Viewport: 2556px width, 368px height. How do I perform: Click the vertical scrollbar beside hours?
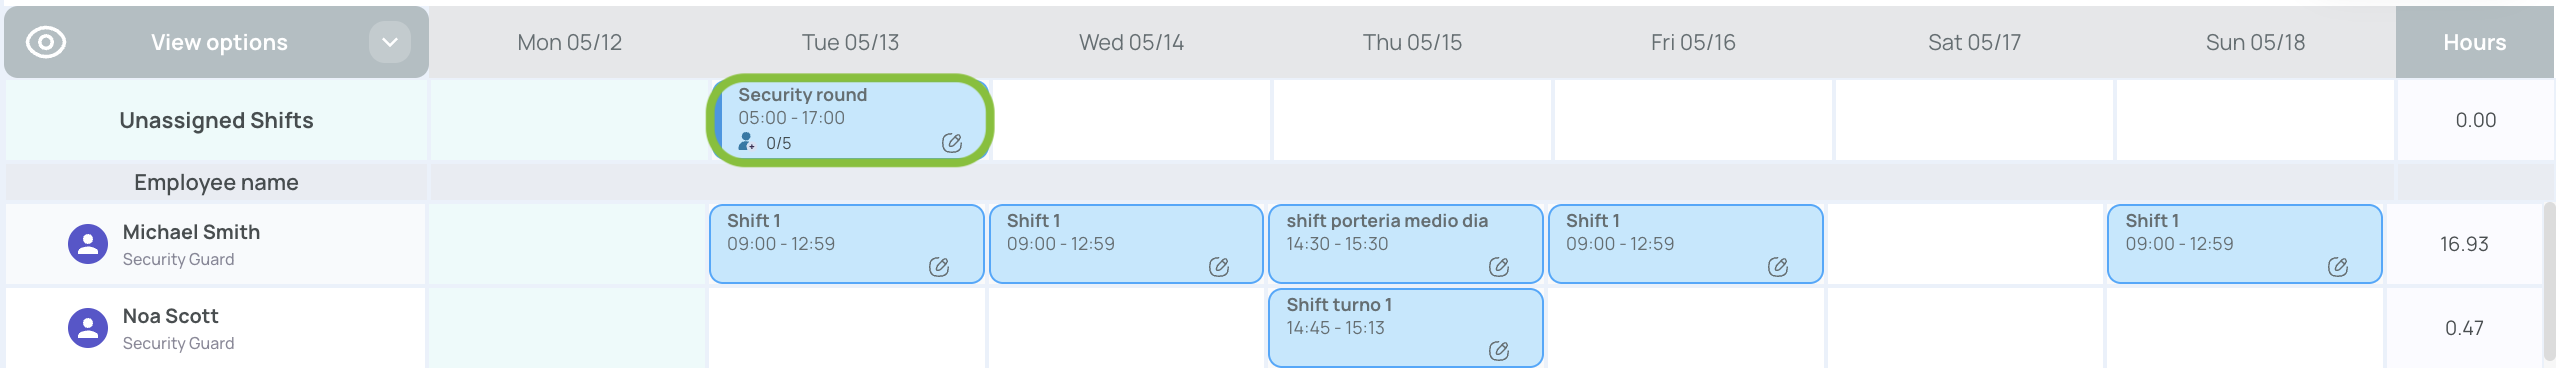click(x=2549, y=282)
